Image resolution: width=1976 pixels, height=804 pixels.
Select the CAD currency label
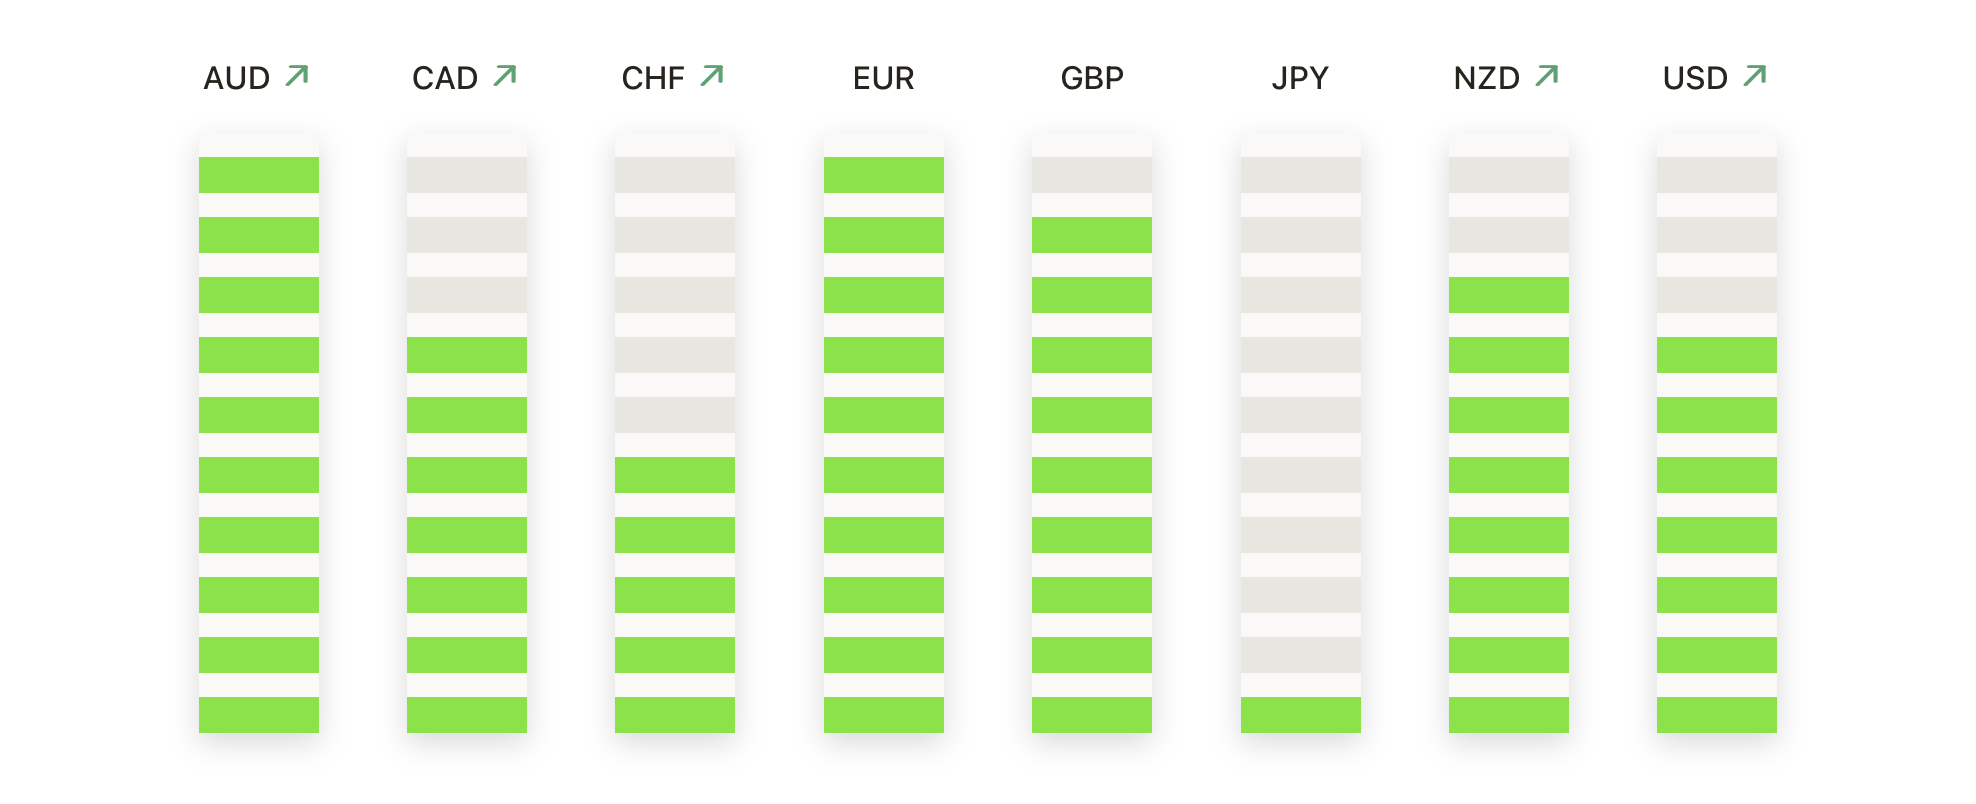[x=445, y=78]
